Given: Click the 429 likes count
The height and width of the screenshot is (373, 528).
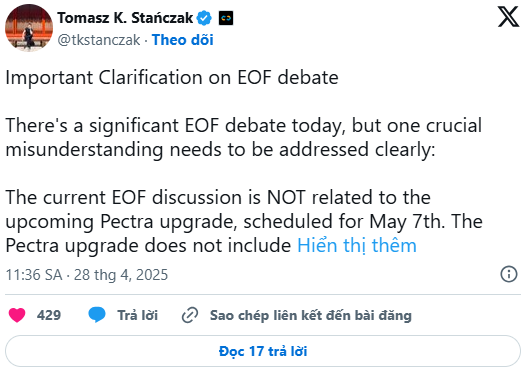Looking at the screenshot, I should [49, 315].
